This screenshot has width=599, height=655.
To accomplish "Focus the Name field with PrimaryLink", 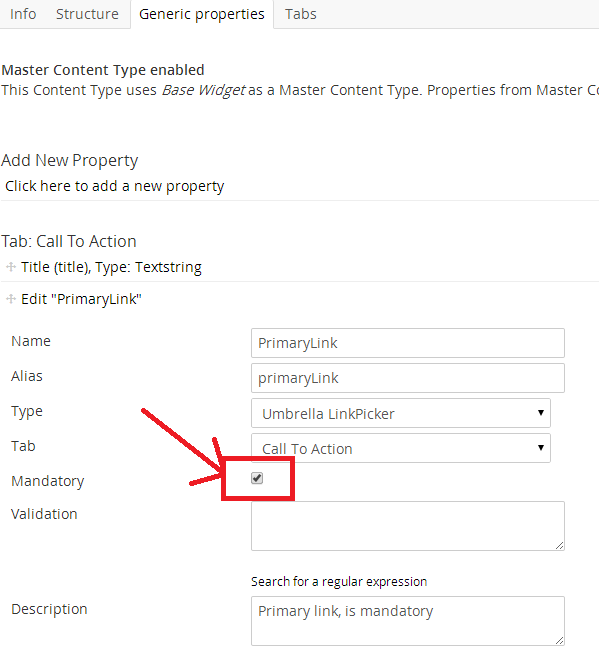I will (408, 343).
